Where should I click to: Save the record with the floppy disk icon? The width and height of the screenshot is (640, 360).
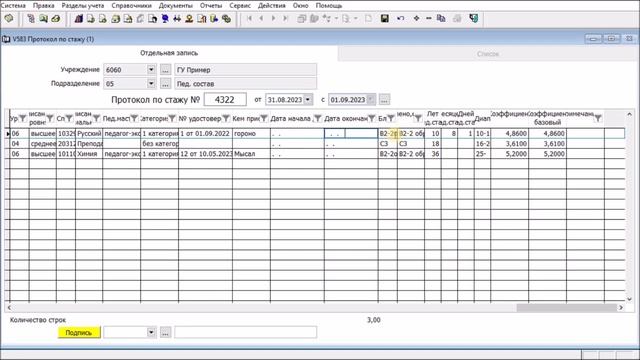coord(384,18)
